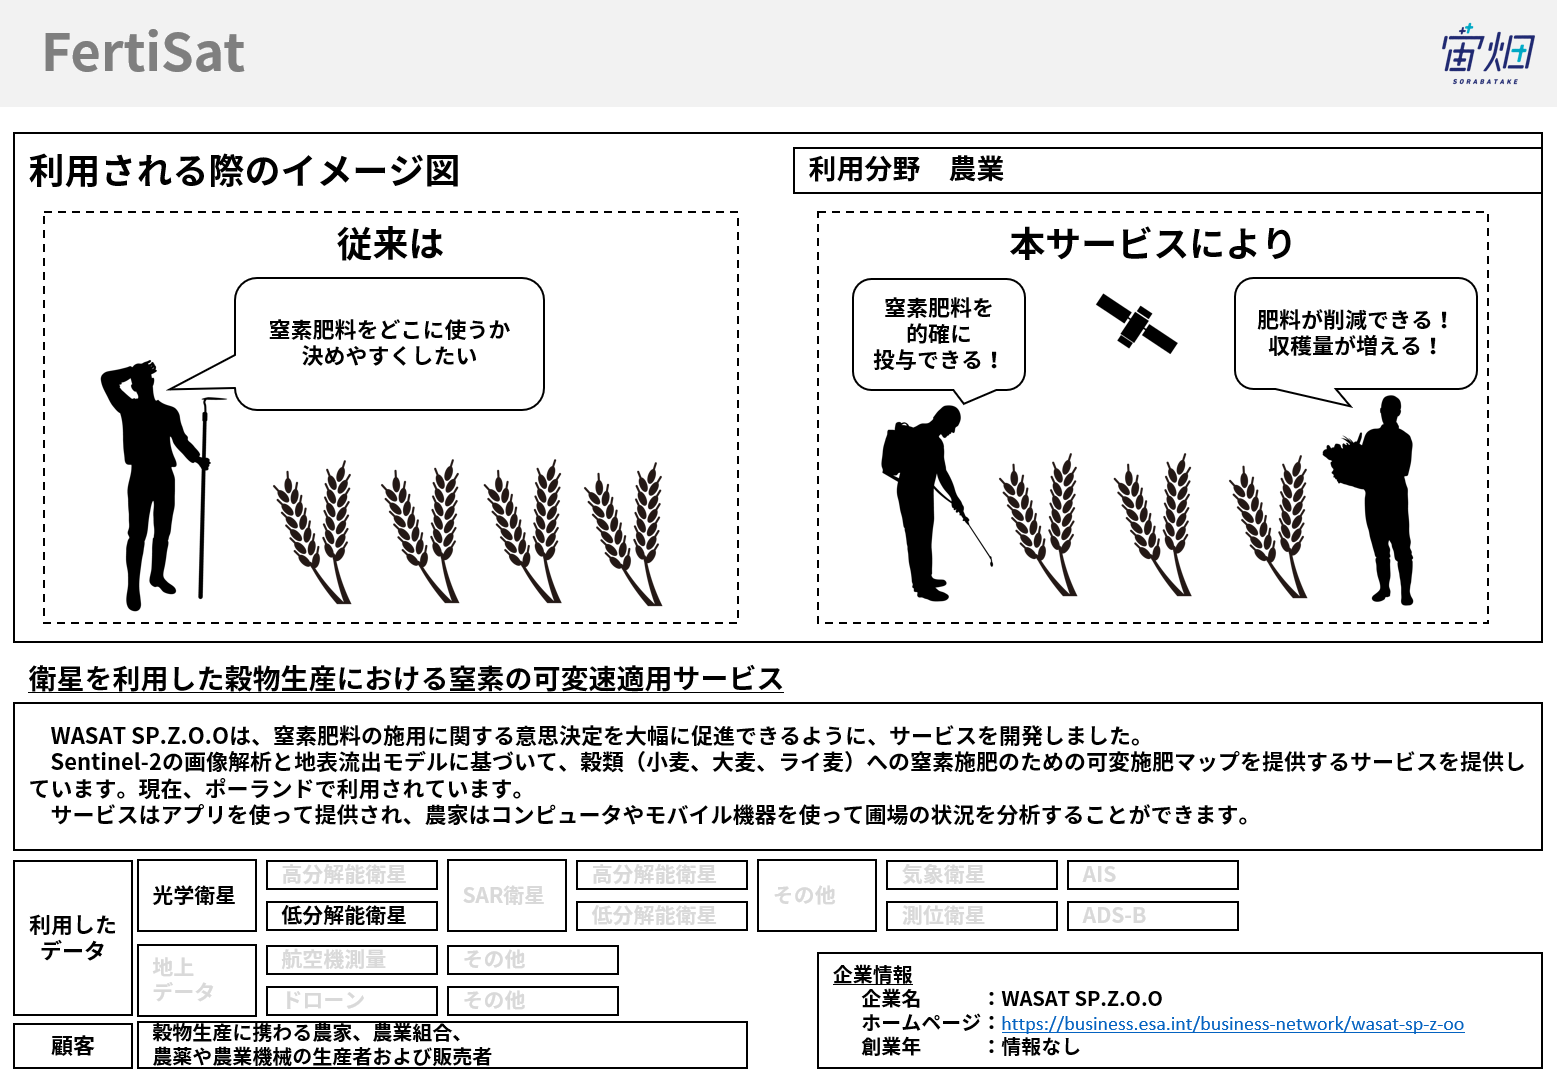Select the その他 box beside 航空機測量
1557x1080 pixels.
(533, 960)
